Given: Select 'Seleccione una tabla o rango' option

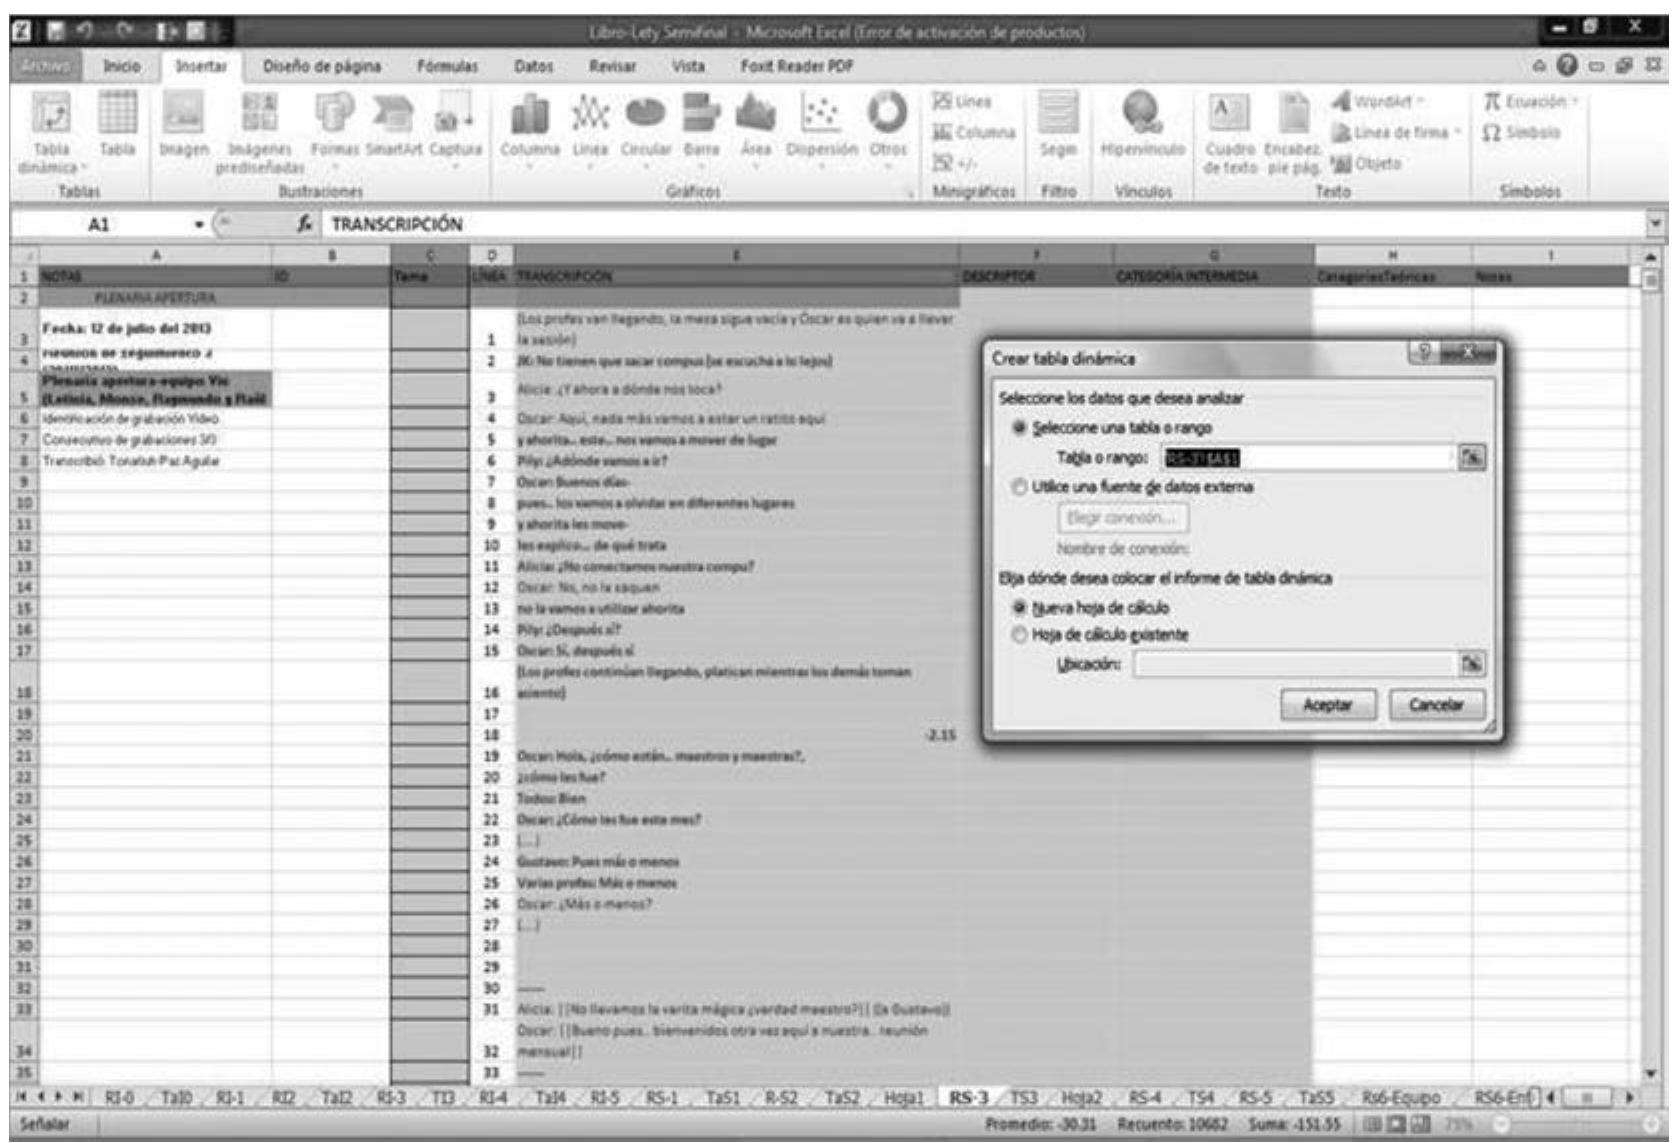Looking at the screenshot, I should click(x=1020, y=428).
